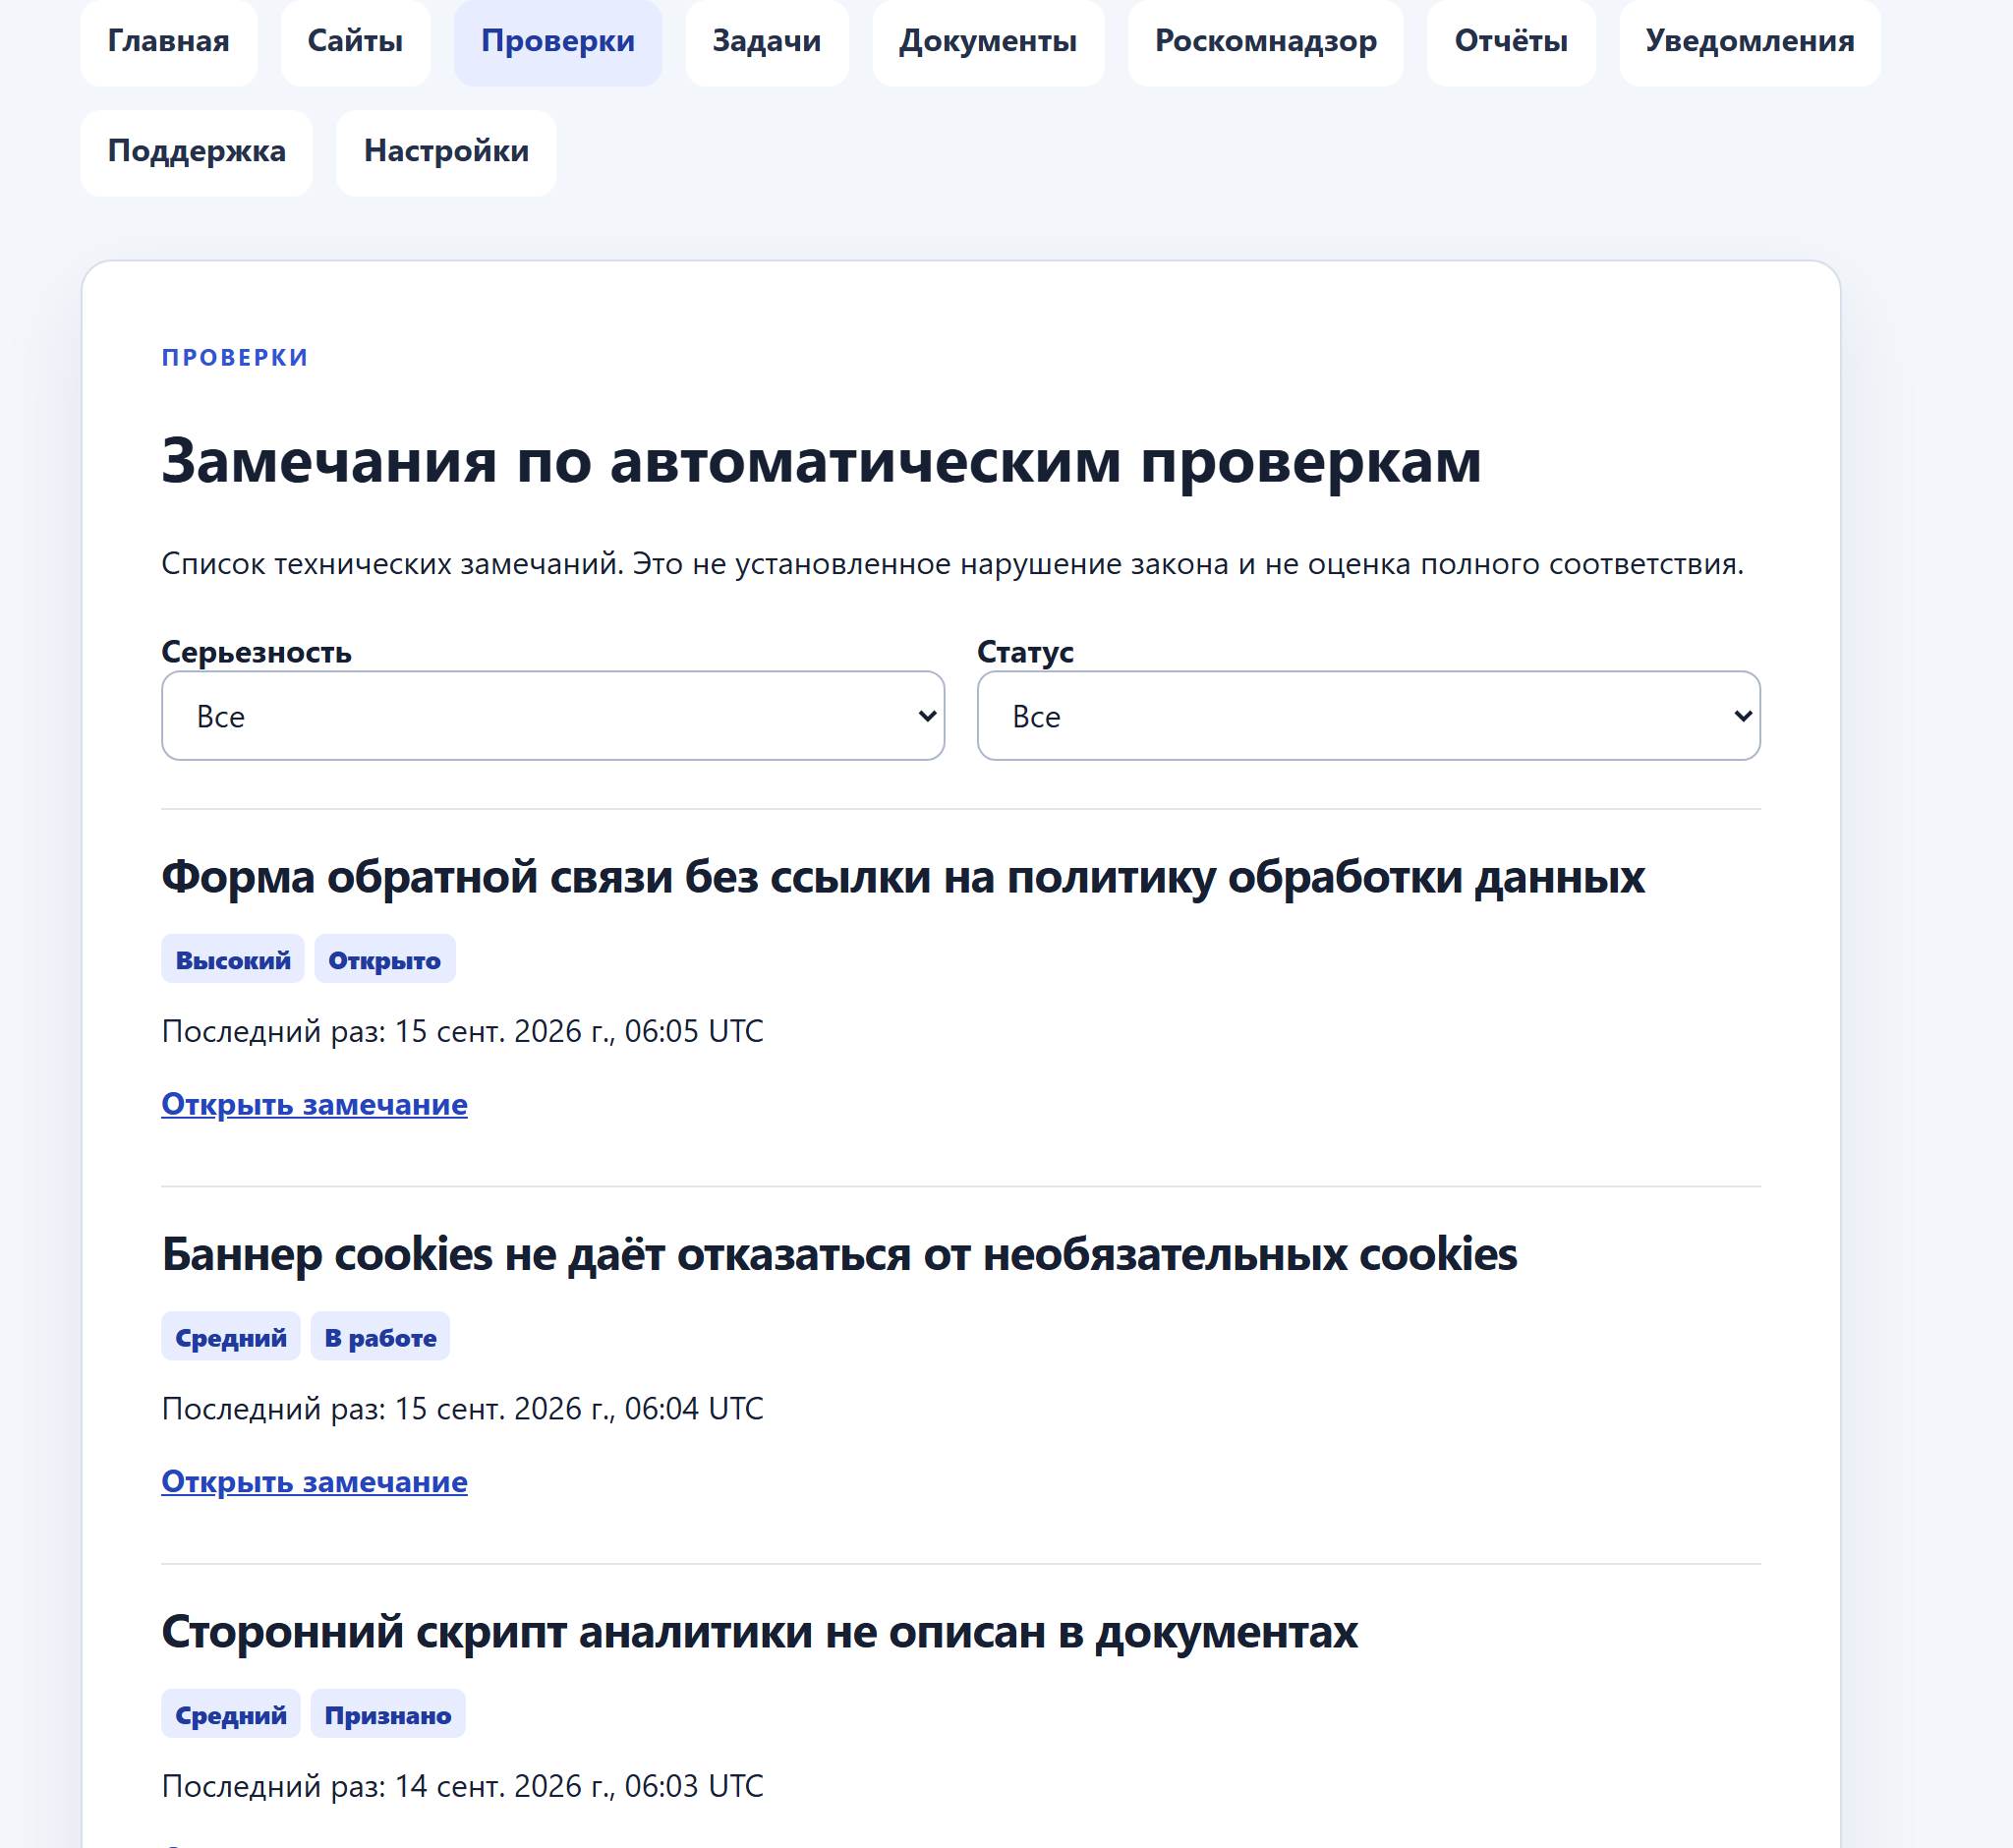
Task: Expand the Серьезность filter dropdown
Action: 553,715
